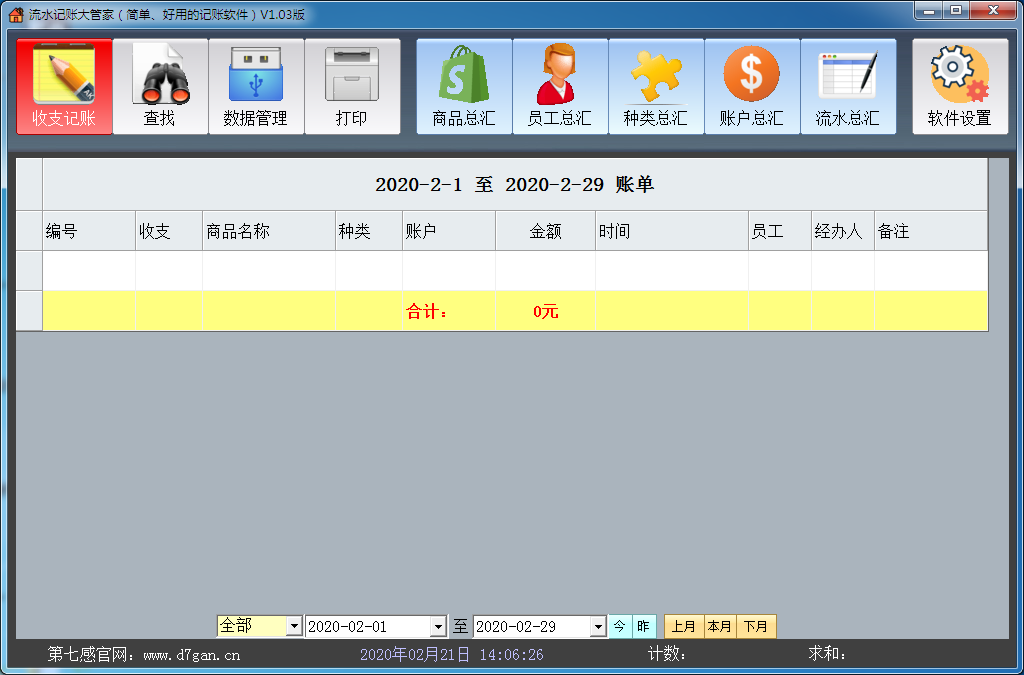Open 流水总汇 ledger with pen icon
1024x675 pixels.
pyautogui.click(x=848, y=86)
